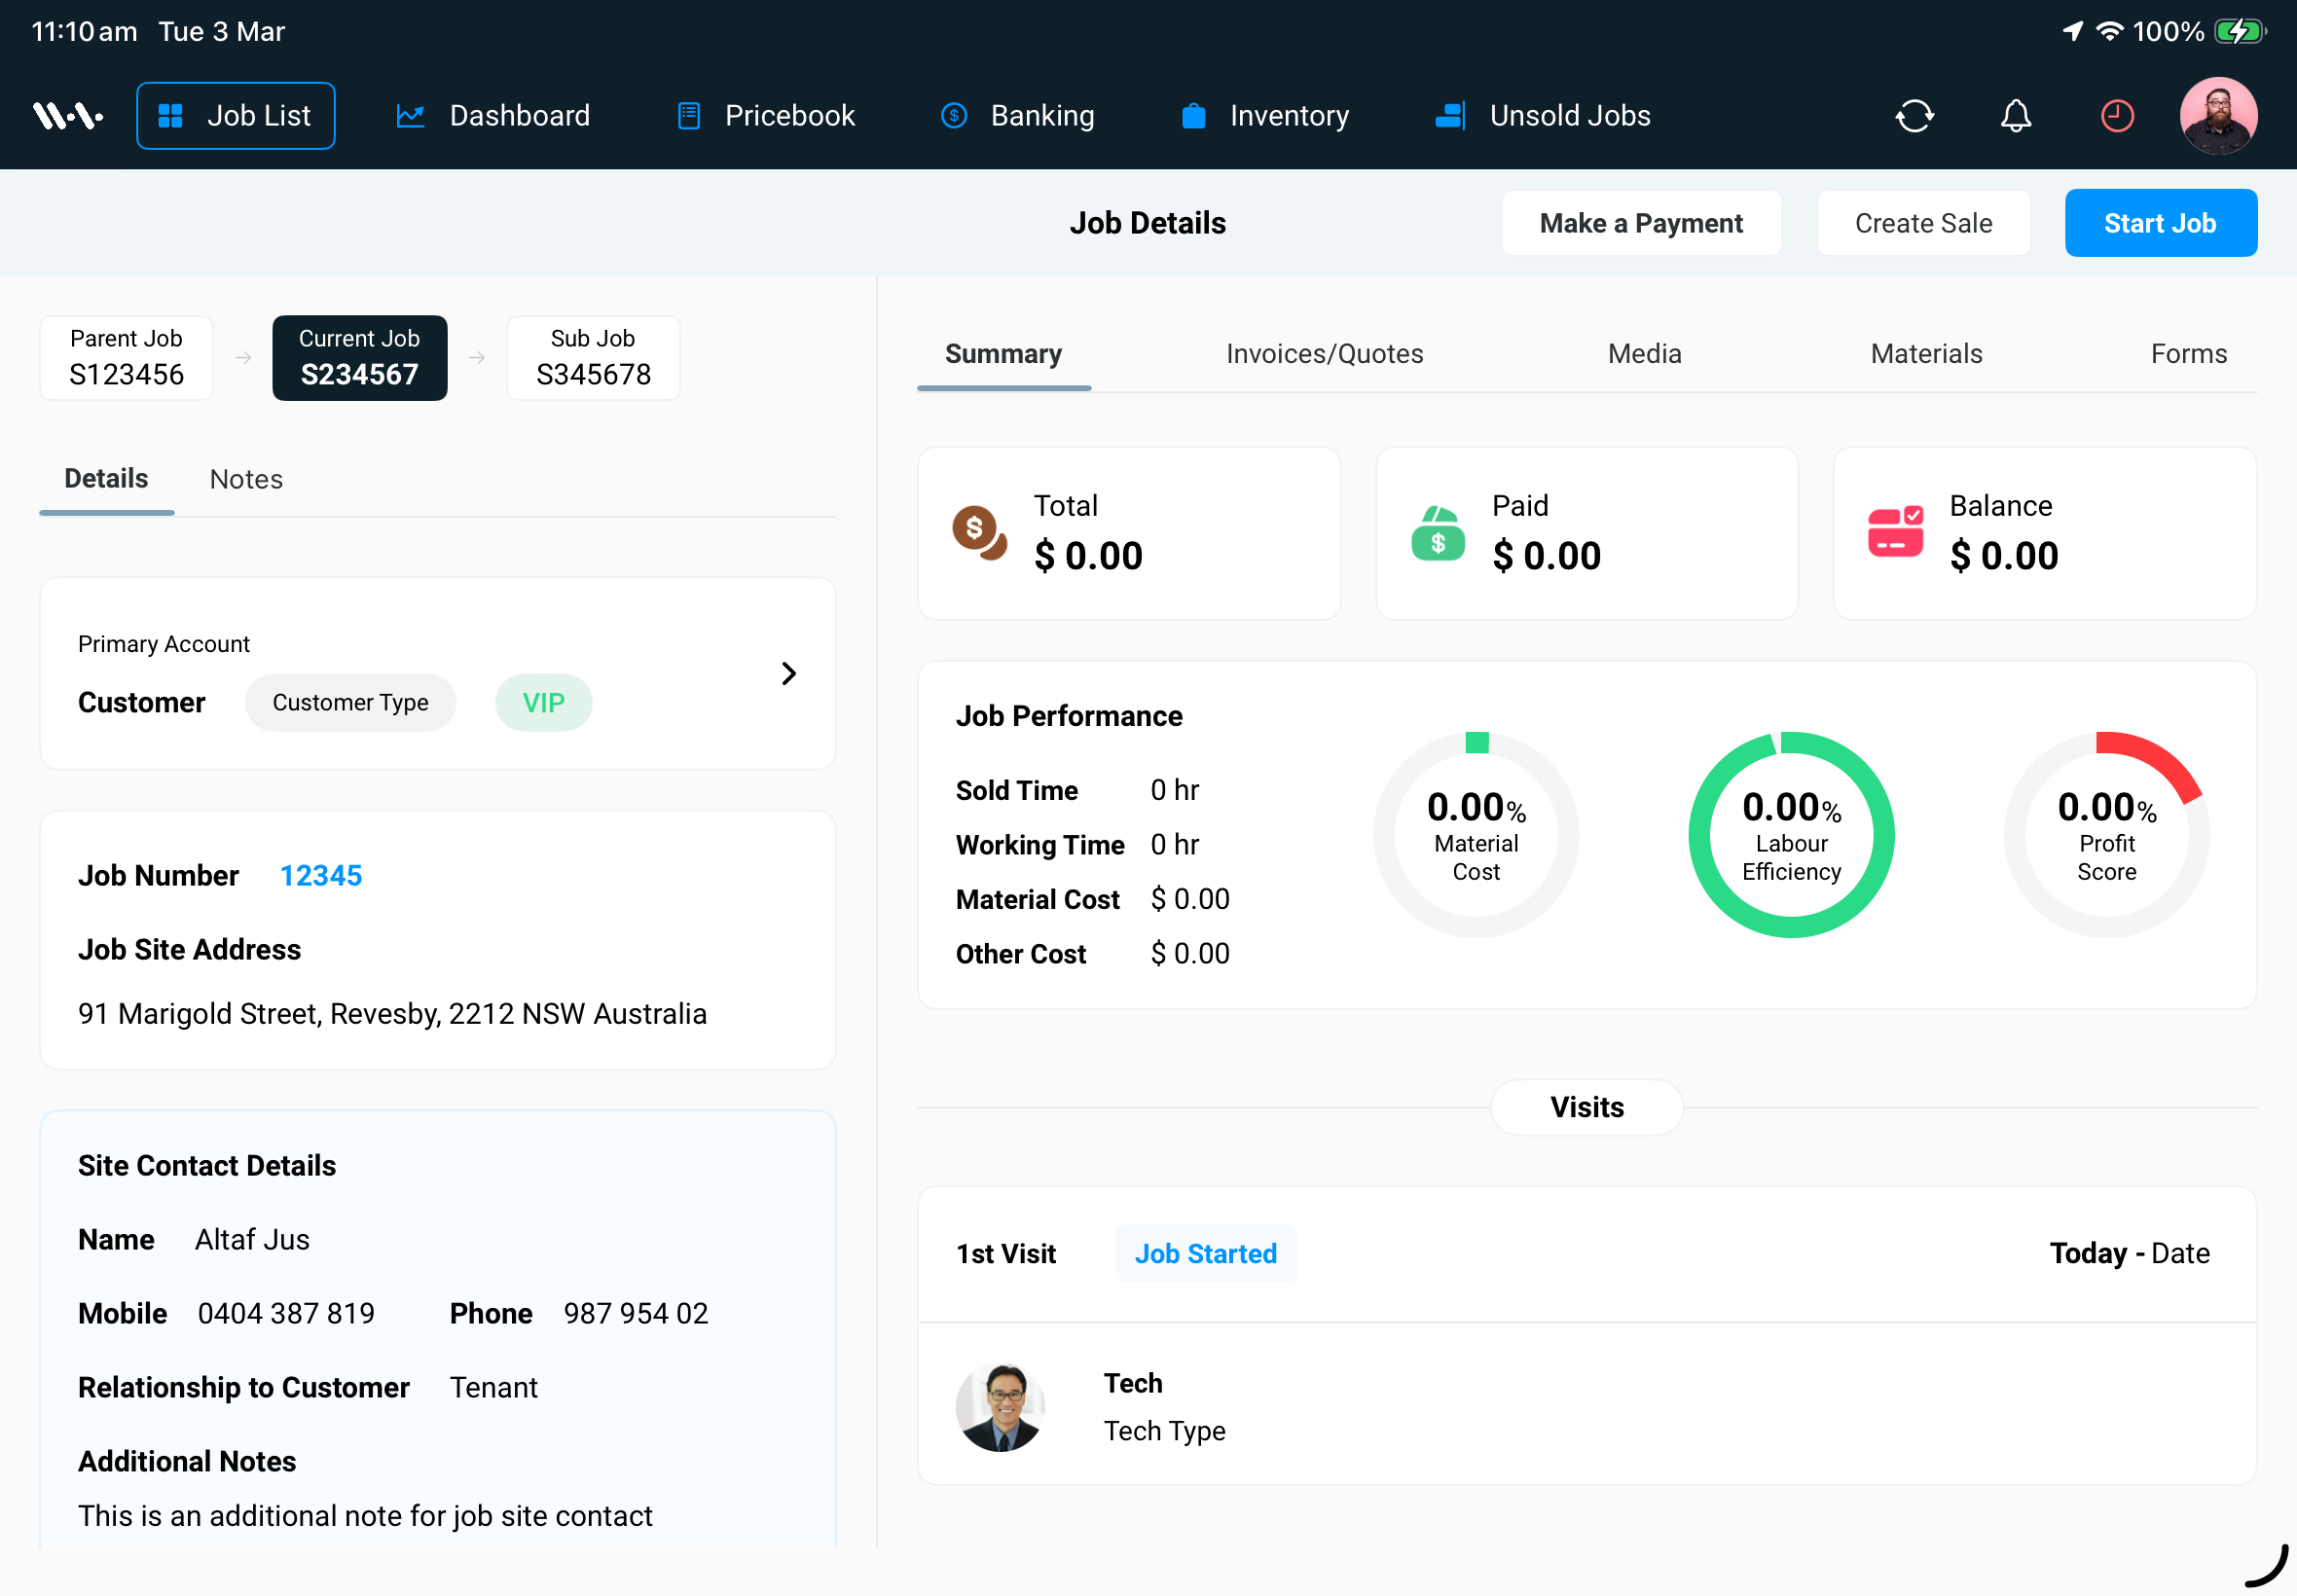Image resolution: width=2297 pixels, height=1596 pixels.
Task: Open the Notes tab in job details
Action: [x=246, y=479]
